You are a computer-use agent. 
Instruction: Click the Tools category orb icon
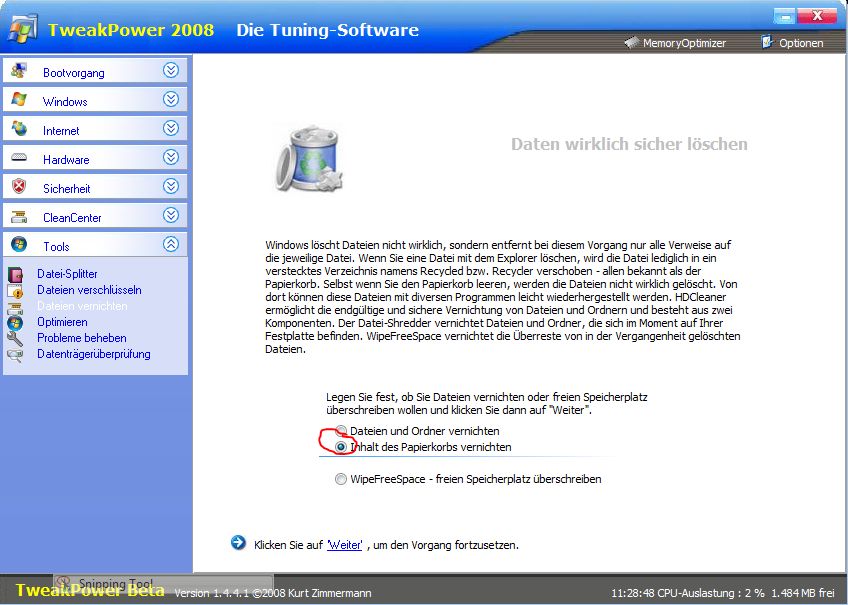19,244
